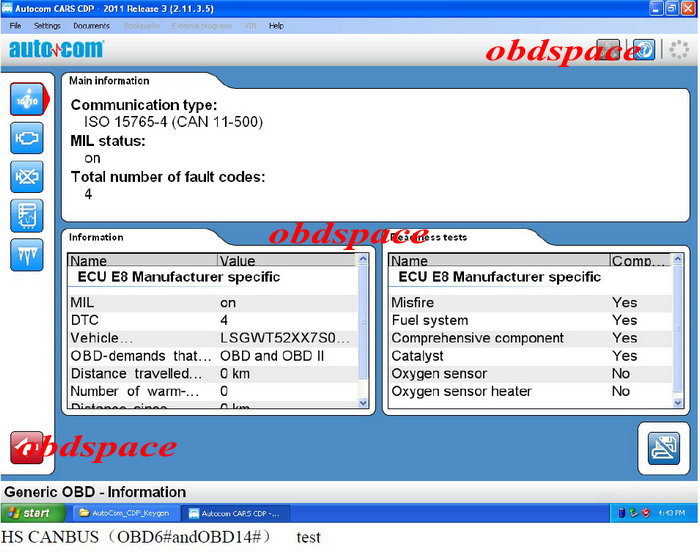The height and width of the screenshot is (553, 700).
Task: Click the Value column header
Action: click(x=287, y=260)
